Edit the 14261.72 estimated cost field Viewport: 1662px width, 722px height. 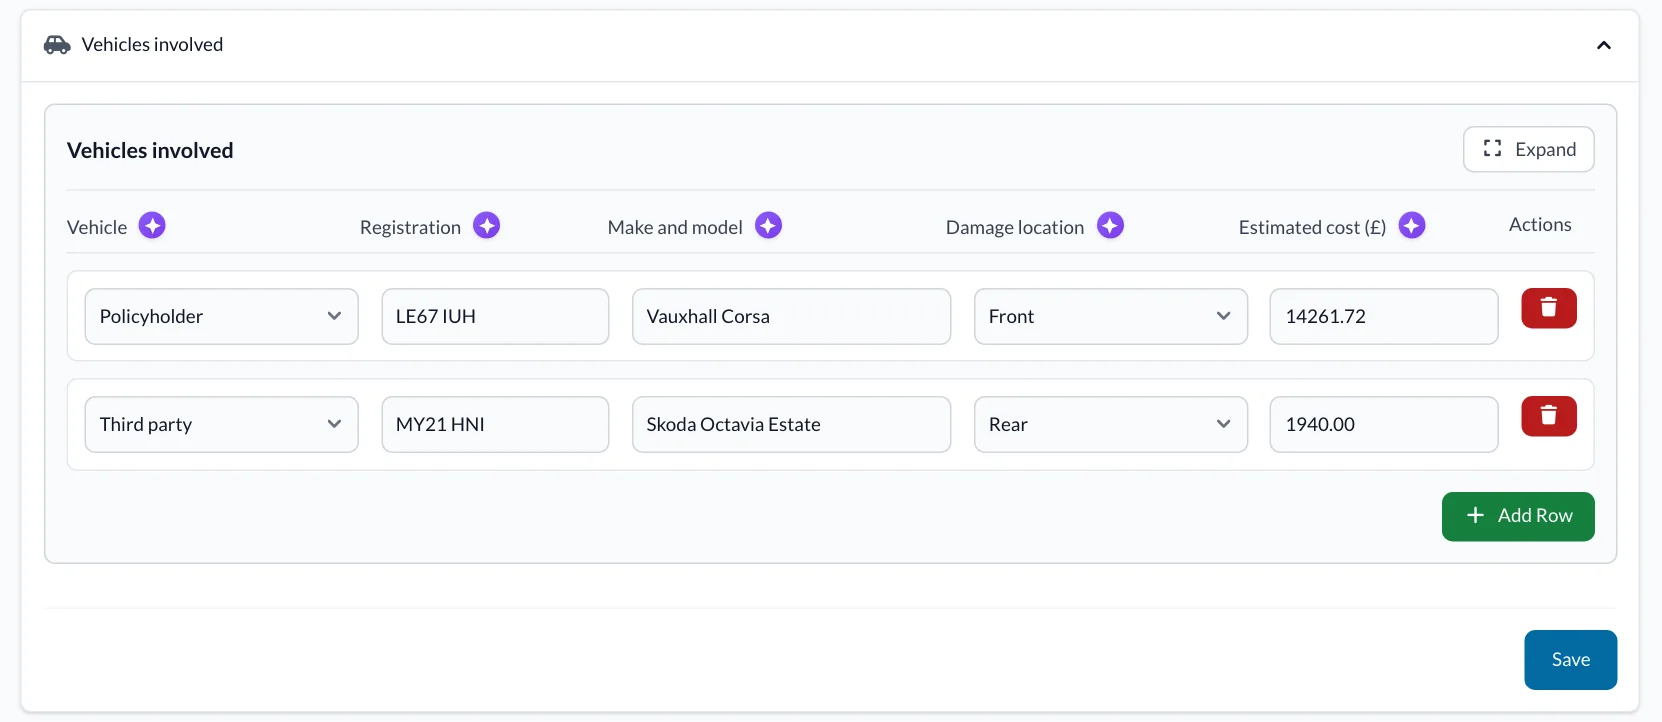click(1384, 316)
